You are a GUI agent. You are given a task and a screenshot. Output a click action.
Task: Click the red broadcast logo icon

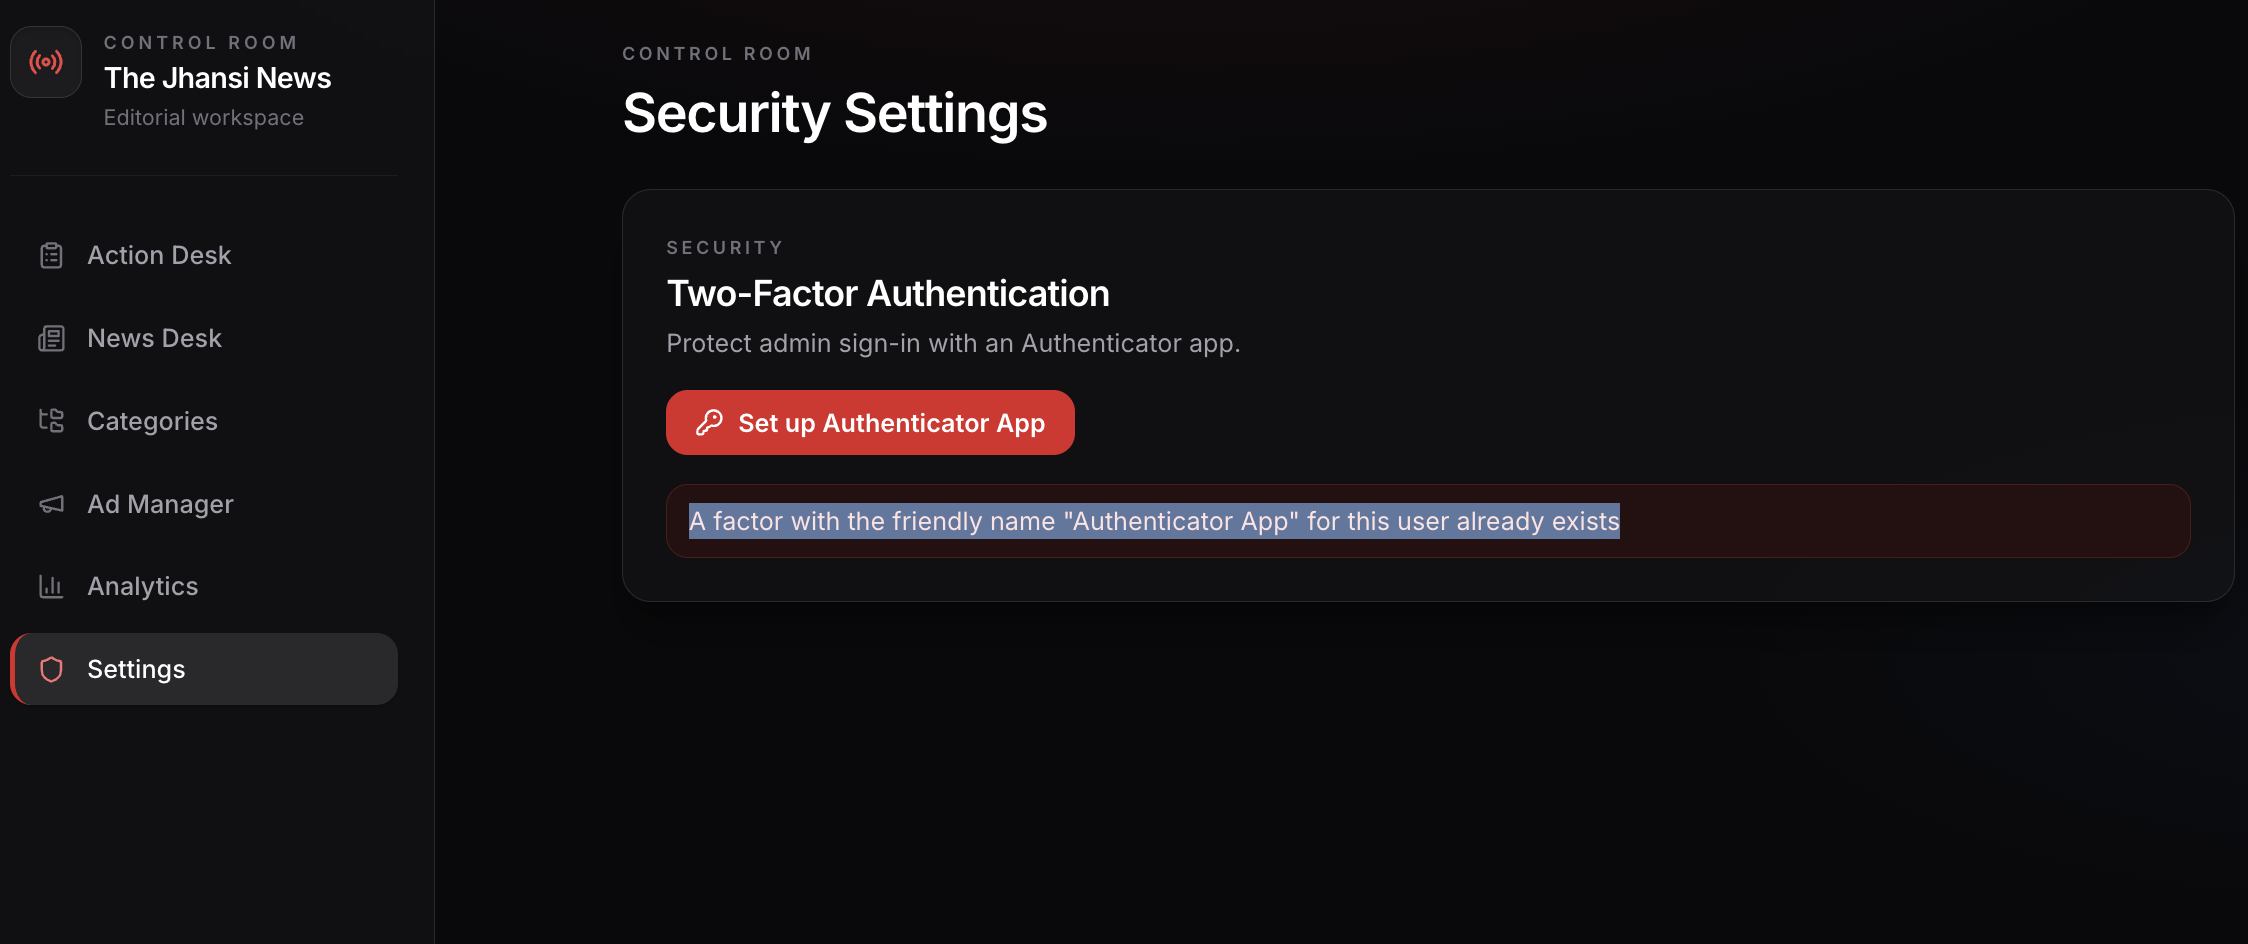point(46,62)
